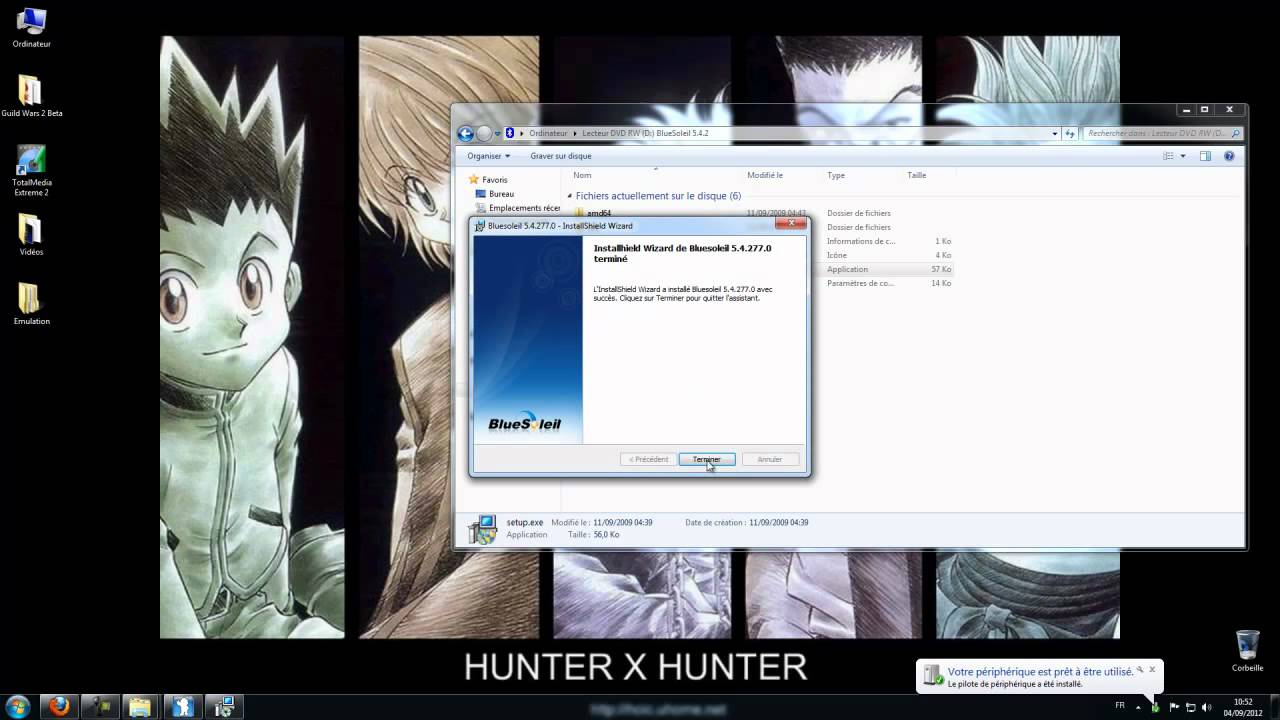Click the BlueSoleil logo in wizard
1280x720 pixels.
524,422
